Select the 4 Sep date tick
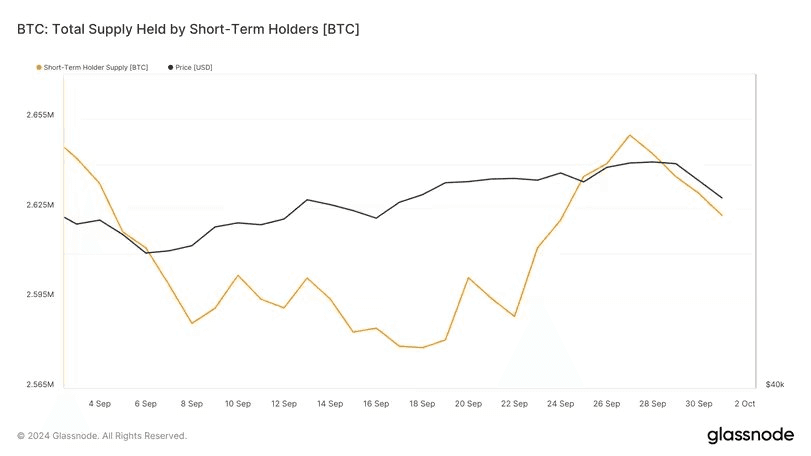 coord(99,404)
